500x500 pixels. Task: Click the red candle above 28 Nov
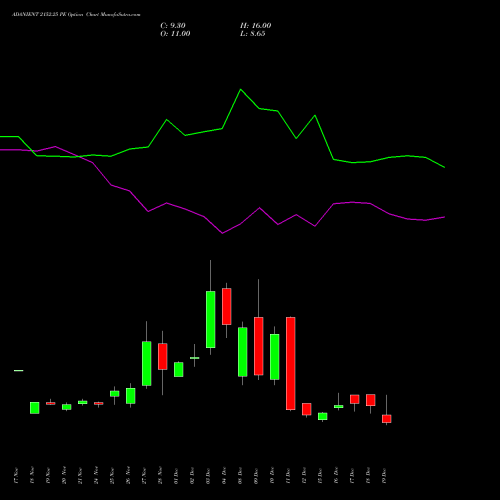[163, 356]
